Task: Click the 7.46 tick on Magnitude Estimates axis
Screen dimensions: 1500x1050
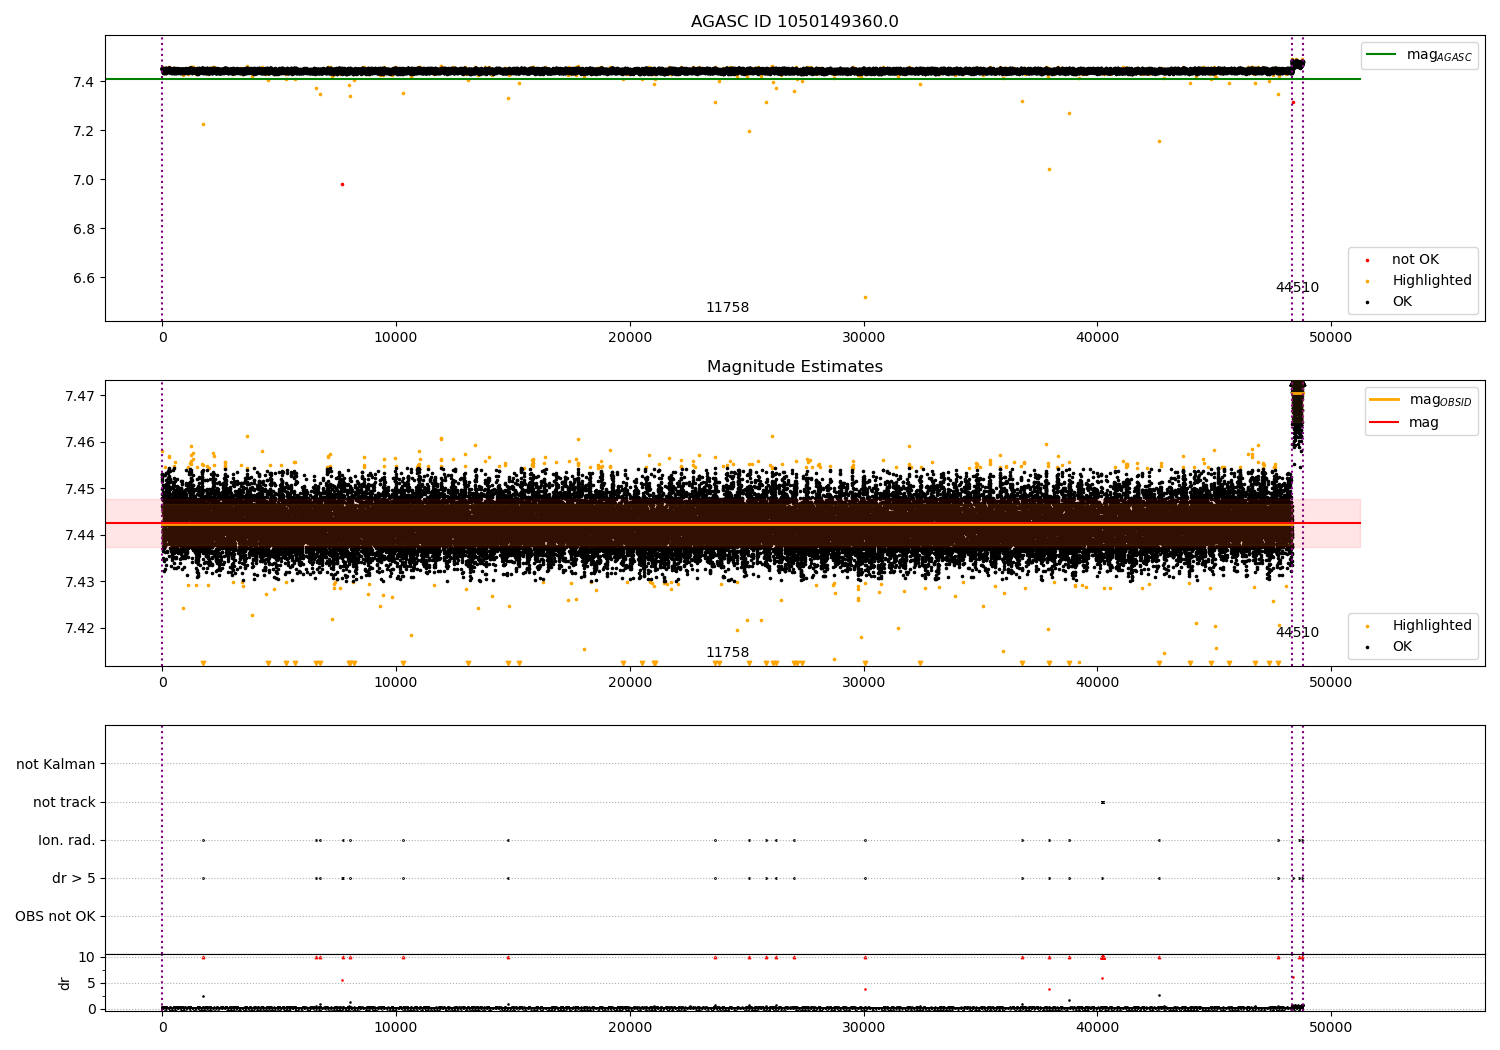Action: [81, 442]
